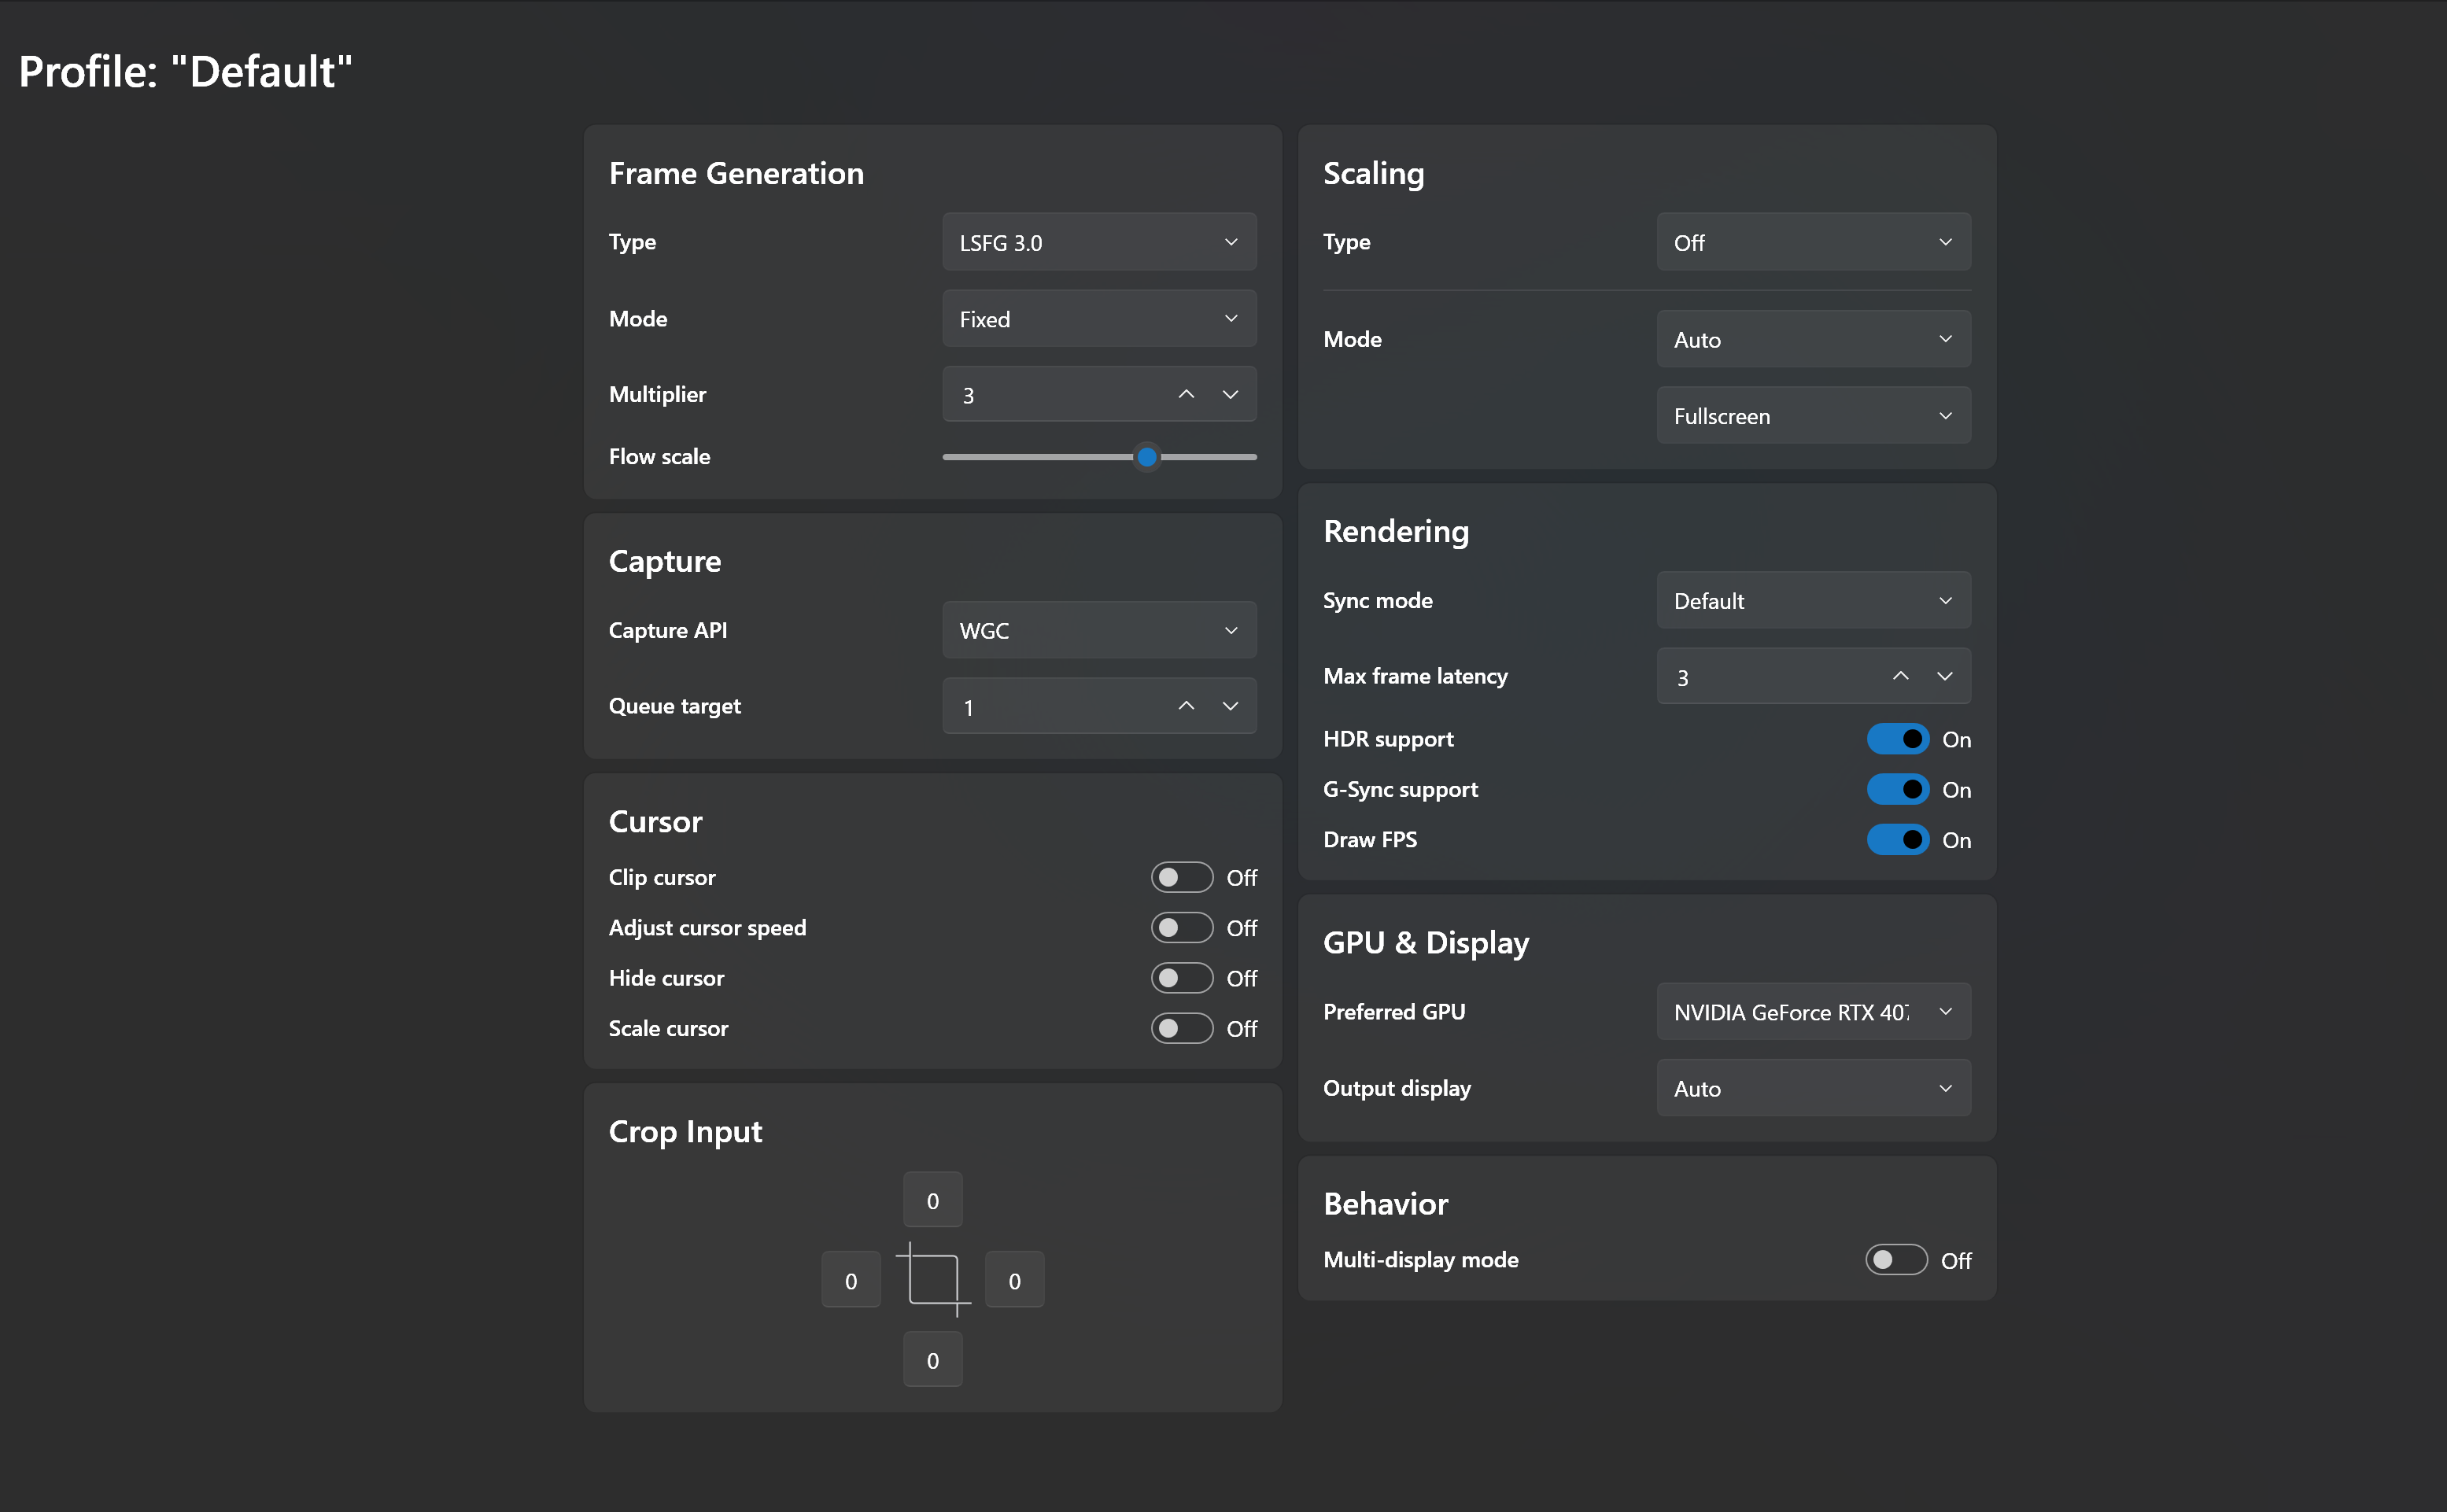Toggle the Hide cursor switch
The width and height of the screenshot is (2447, 1512).
coord(1181,977)
